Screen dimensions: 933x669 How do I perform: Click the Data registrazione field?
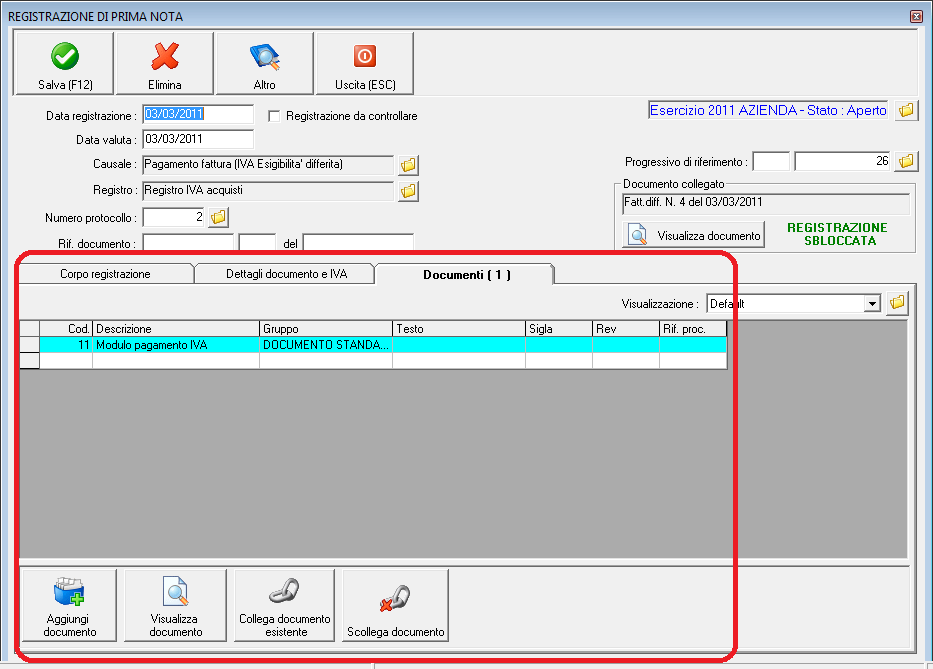click(198, 114)
